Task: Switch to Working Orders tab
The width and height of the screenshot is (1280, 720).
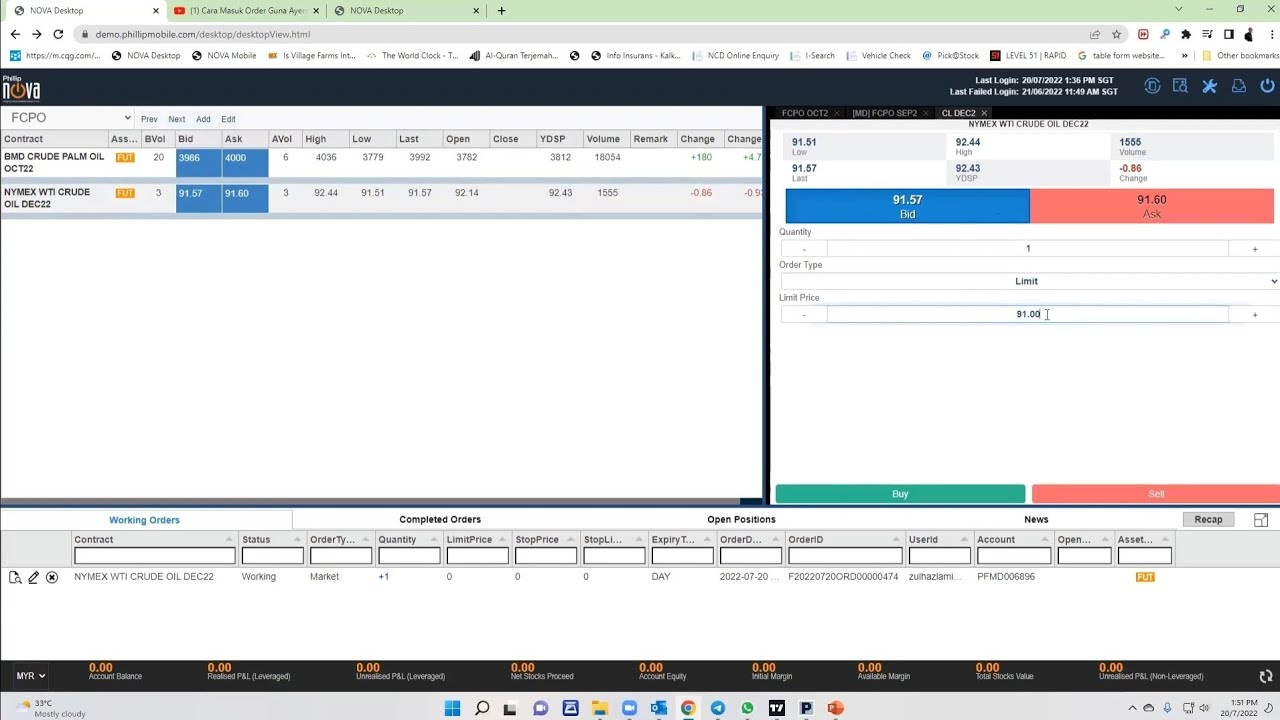Action: [144, 520]
